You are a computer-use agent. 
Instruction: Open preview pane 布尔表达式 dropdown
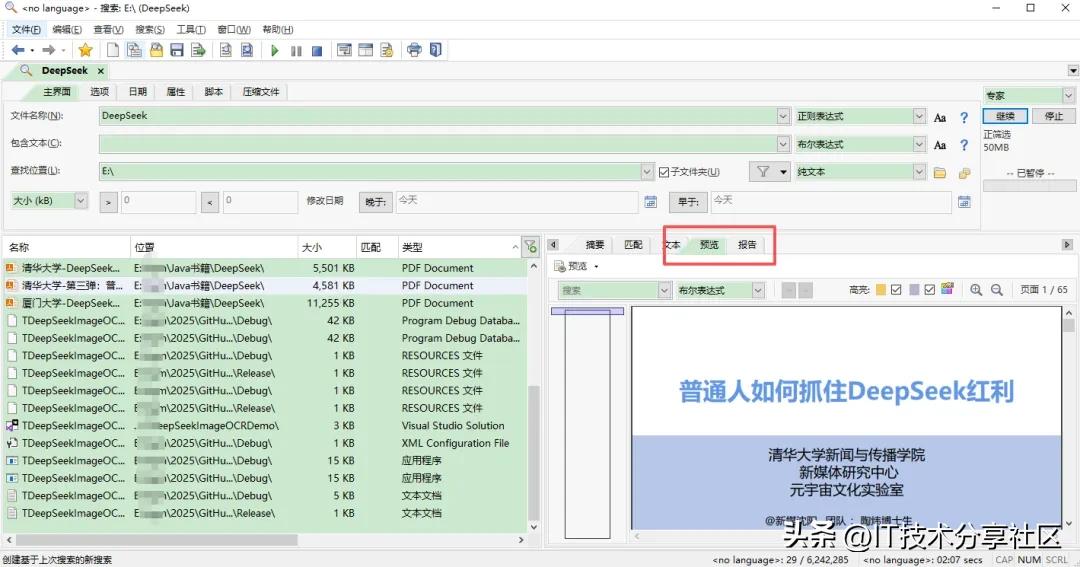(x=758, y=290)
